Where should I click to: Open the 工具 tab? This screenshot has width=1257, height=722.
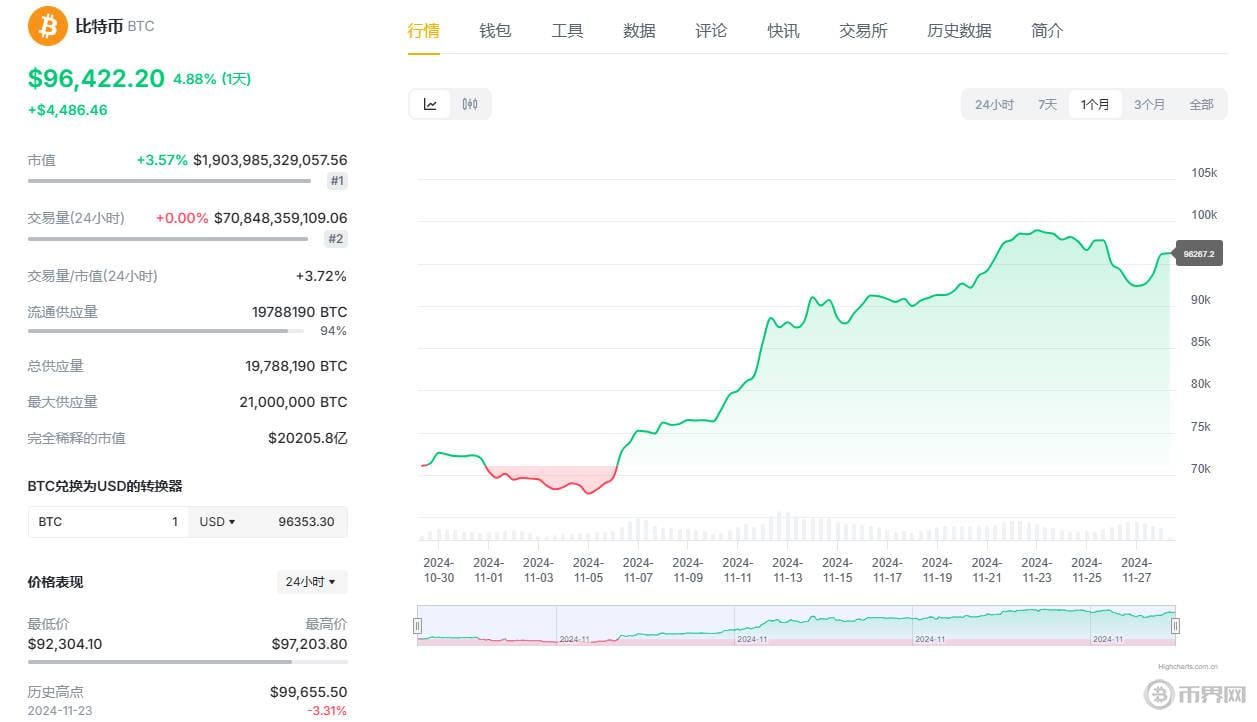(567, 31)
